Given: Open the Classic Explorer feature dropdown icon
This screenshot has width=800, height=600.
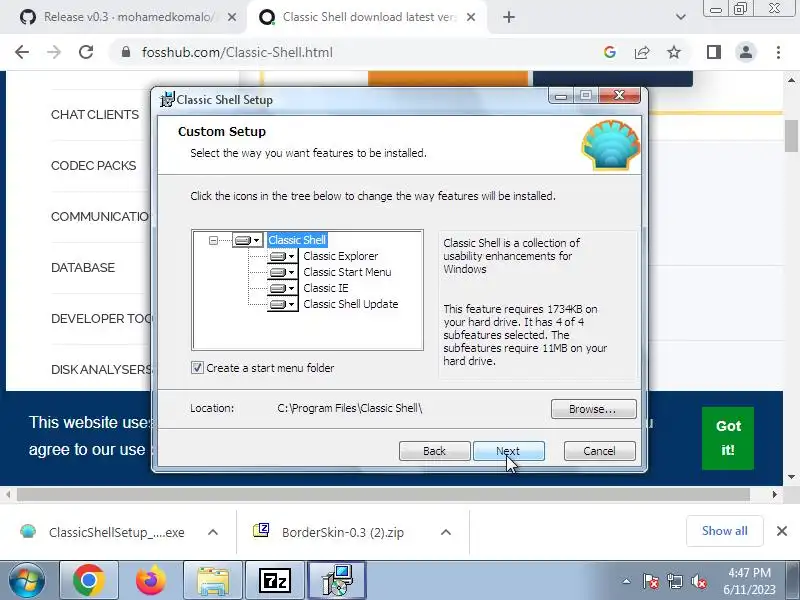Looking at the screenshot, I should click(x=283, y=256).
